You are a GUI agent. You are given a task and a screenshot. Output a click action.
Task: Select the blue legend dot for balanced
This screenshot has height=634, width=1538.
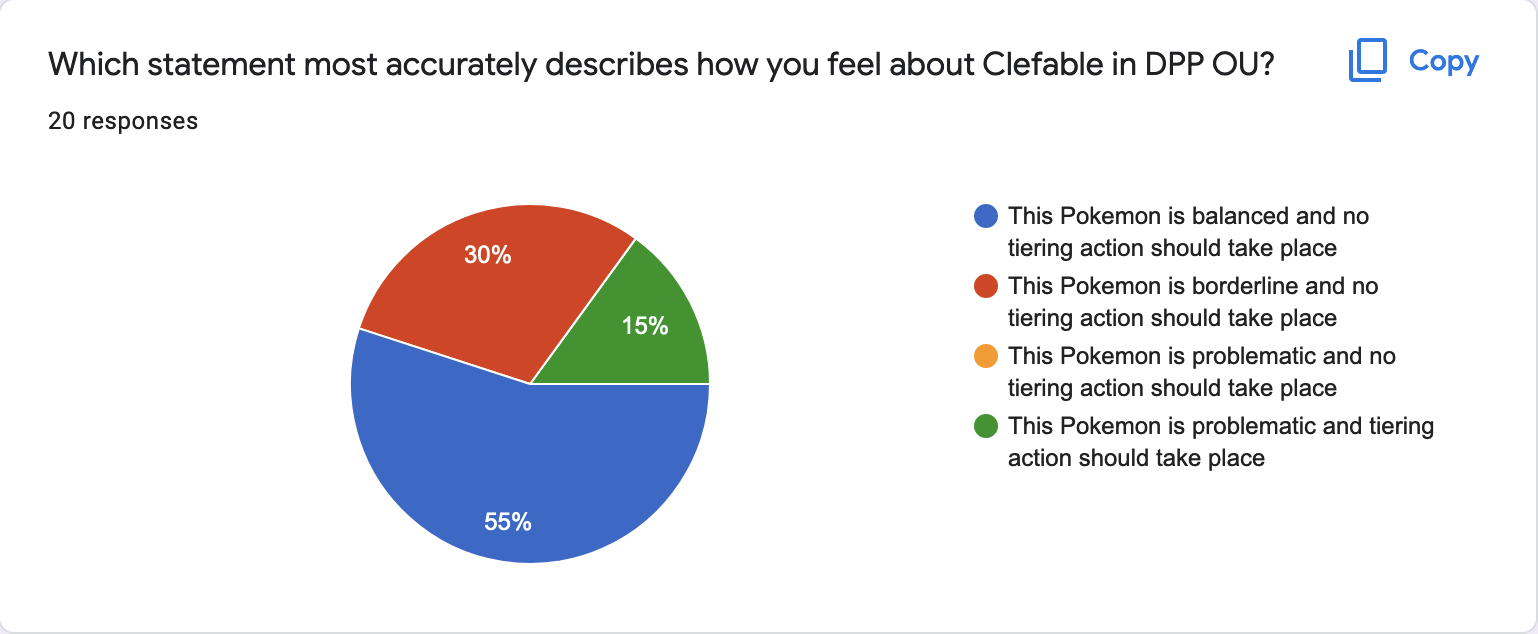pyautogui.click(x=986, y=216)
